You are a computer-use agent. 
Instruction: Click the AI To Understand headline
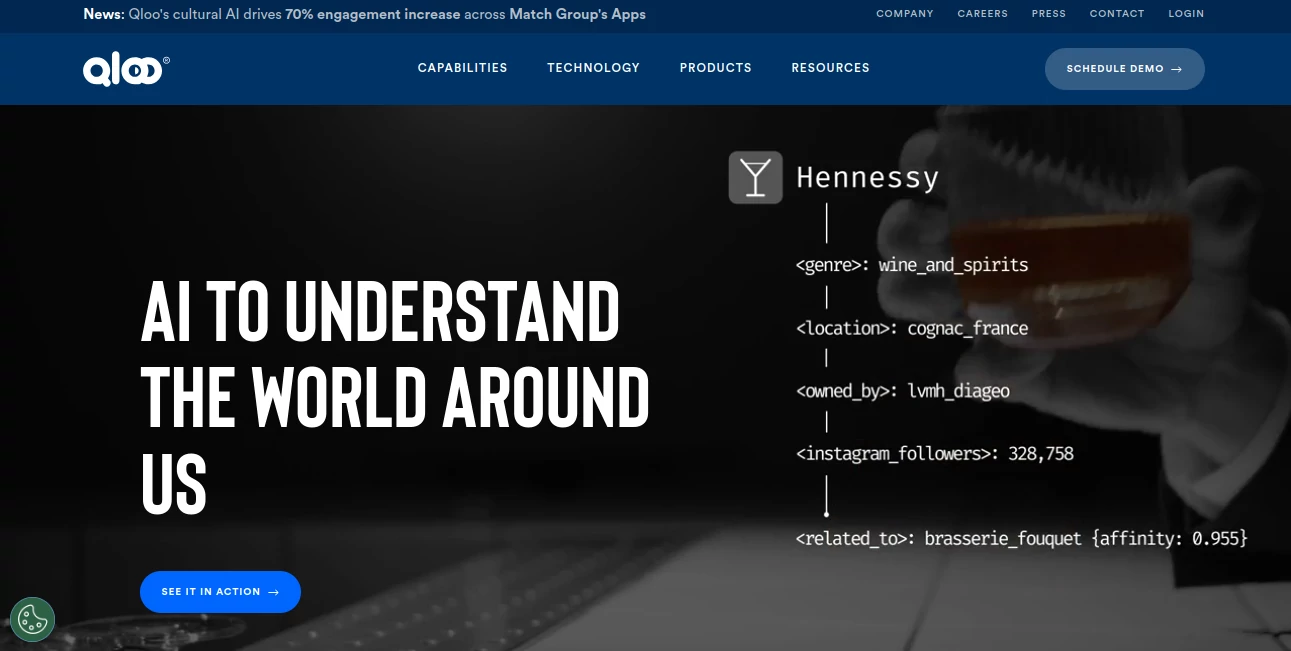(x=396, y=396)
